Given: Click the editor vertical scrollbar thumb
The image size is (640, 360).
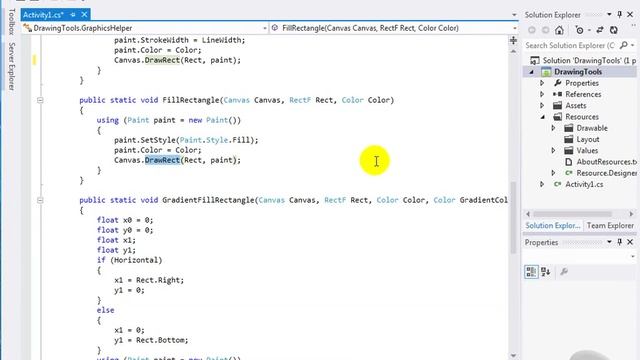Looking at the screenshot, I should pyautogui.click(x=513, y=218).
